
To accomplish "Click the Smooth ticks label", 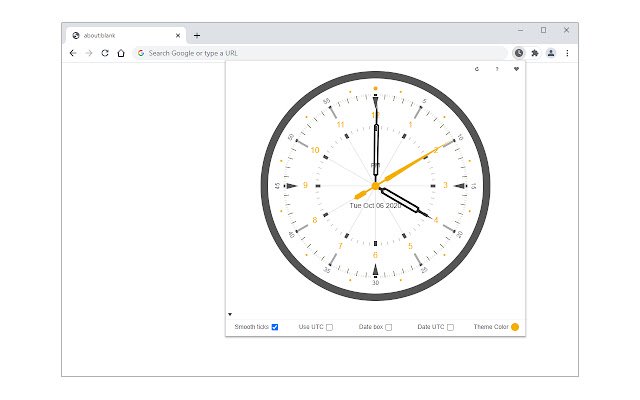I will point(251,327).
